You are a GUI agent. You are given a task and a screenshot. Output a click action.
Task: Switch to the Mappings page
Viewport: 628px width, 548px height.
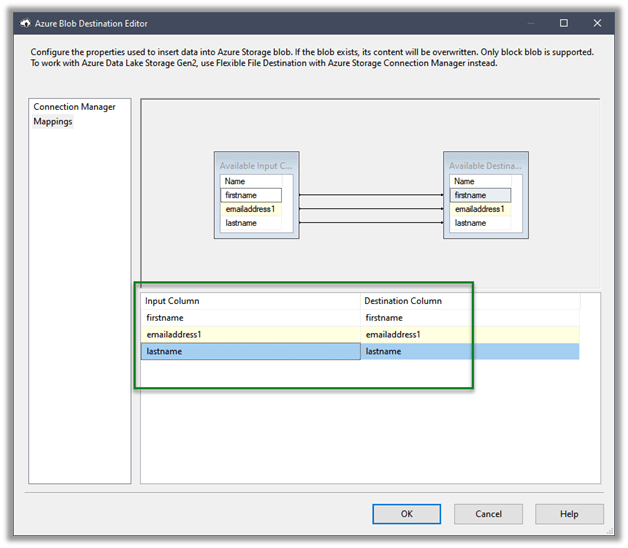[53, 122]
